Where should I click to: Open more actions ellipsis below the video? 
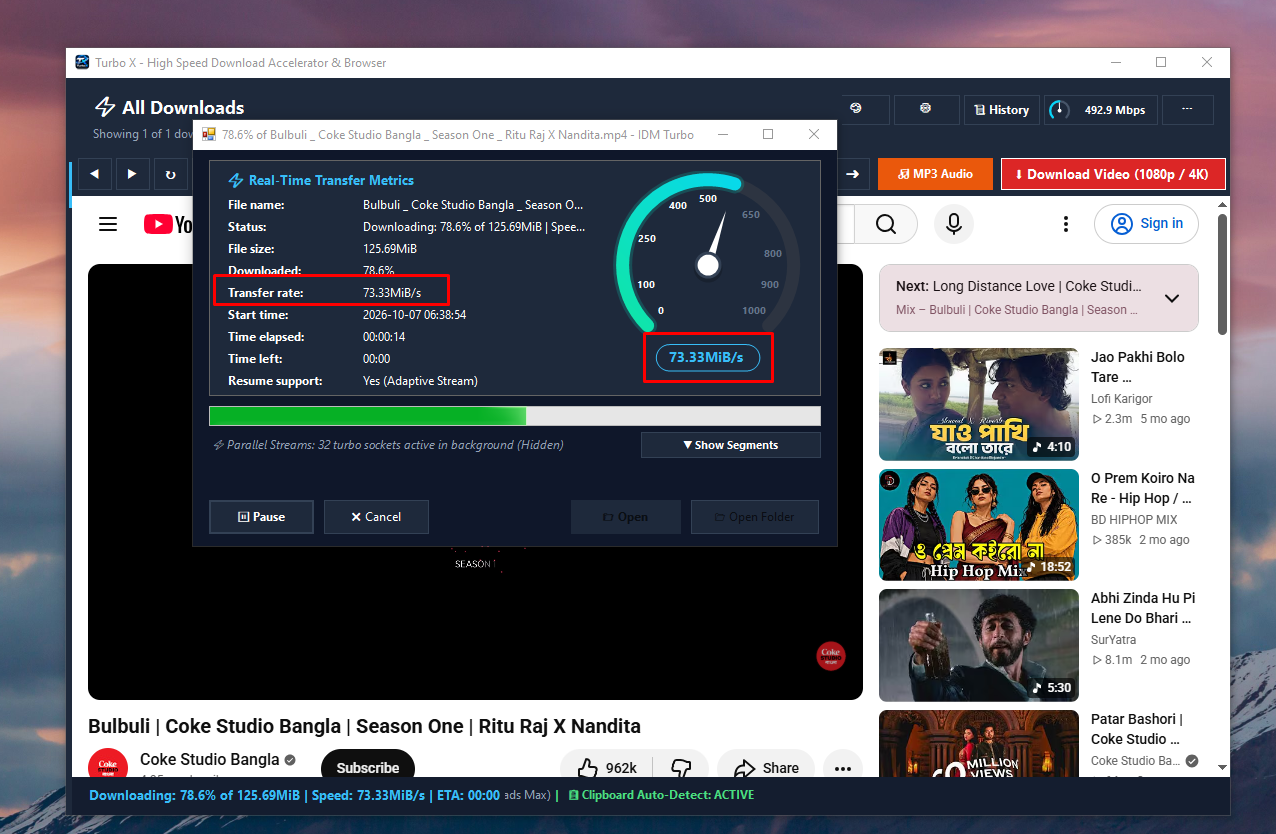pos(842,768)
